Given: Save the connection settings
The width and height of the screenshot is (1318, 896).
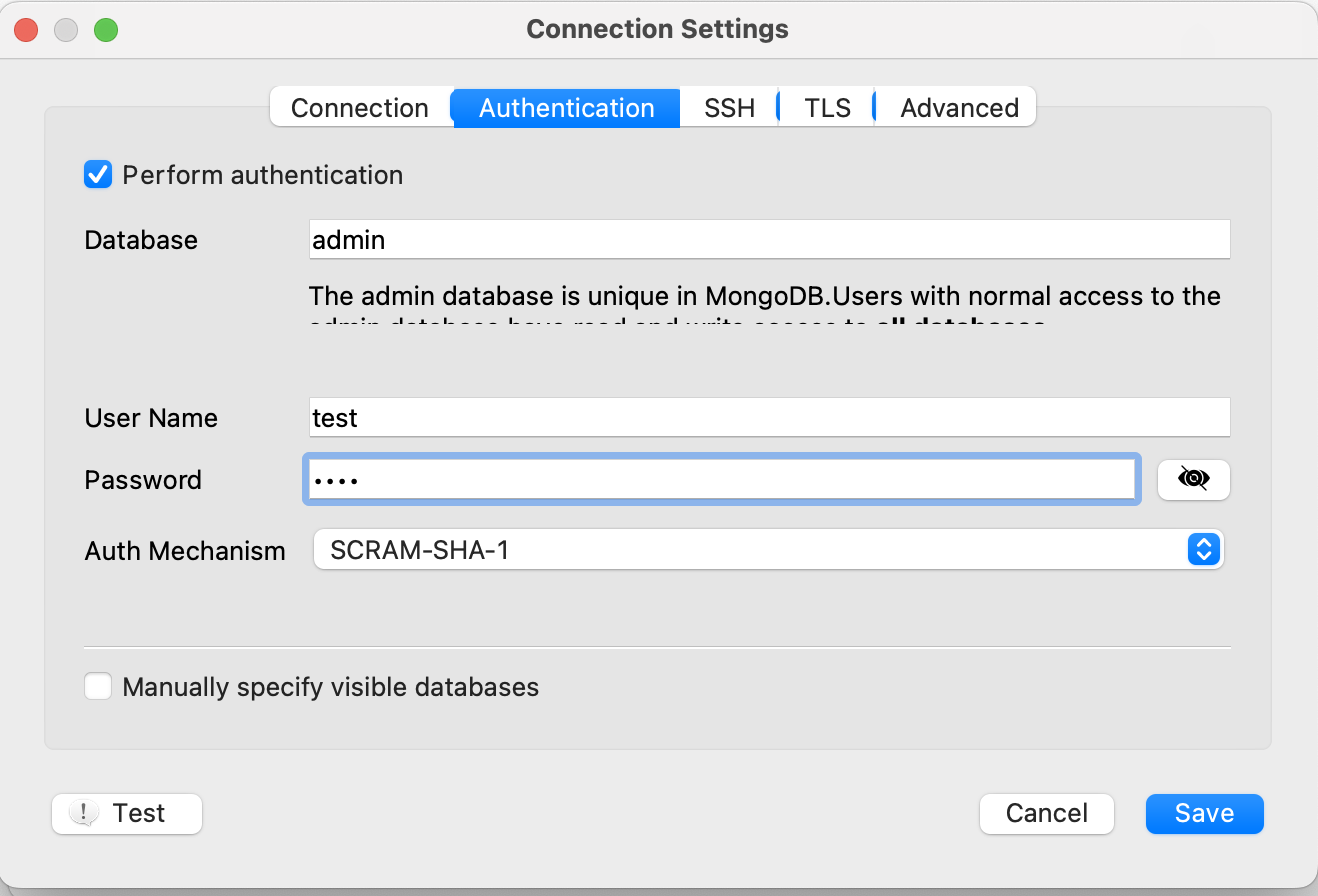Looking at the screenshot, I should (x=1204, y=814).
